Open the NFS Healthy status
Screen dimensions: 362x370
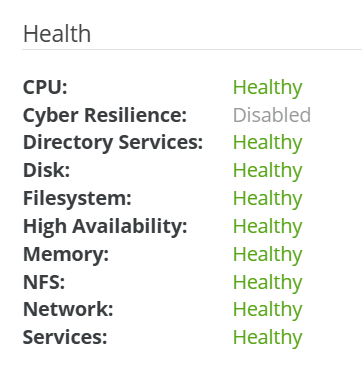pos(267,283)
